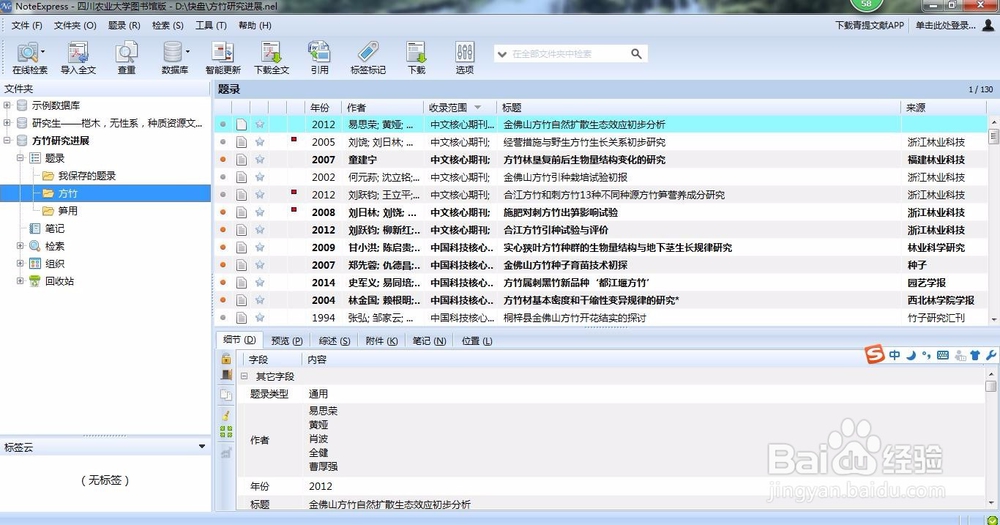Open 标签标记 tag marking tool
This screenshot has height=525, width=1000.
[x=368, y=58]
